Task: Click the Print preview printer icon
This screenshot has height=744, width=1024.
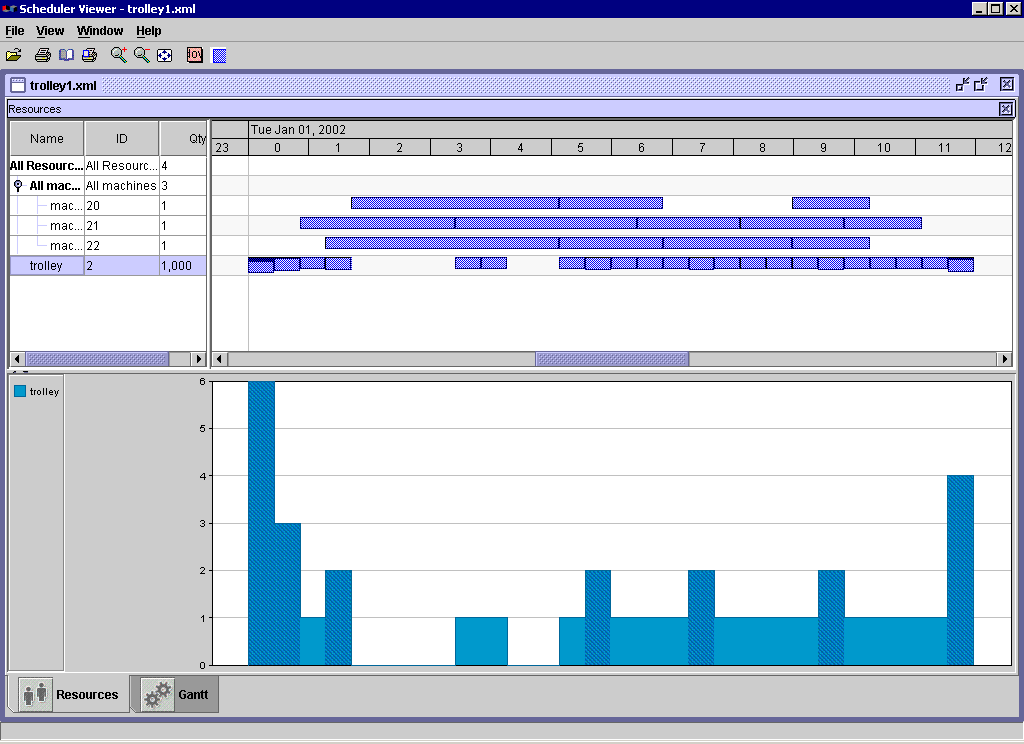Action: pos(89,56)
